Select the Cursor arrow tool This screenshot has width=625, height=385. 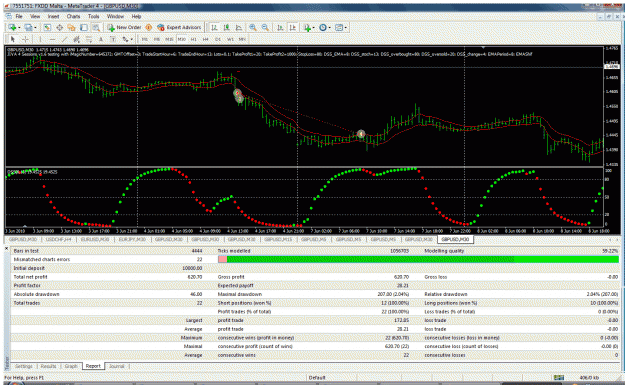pyautogui.click(x=12, y=39)
